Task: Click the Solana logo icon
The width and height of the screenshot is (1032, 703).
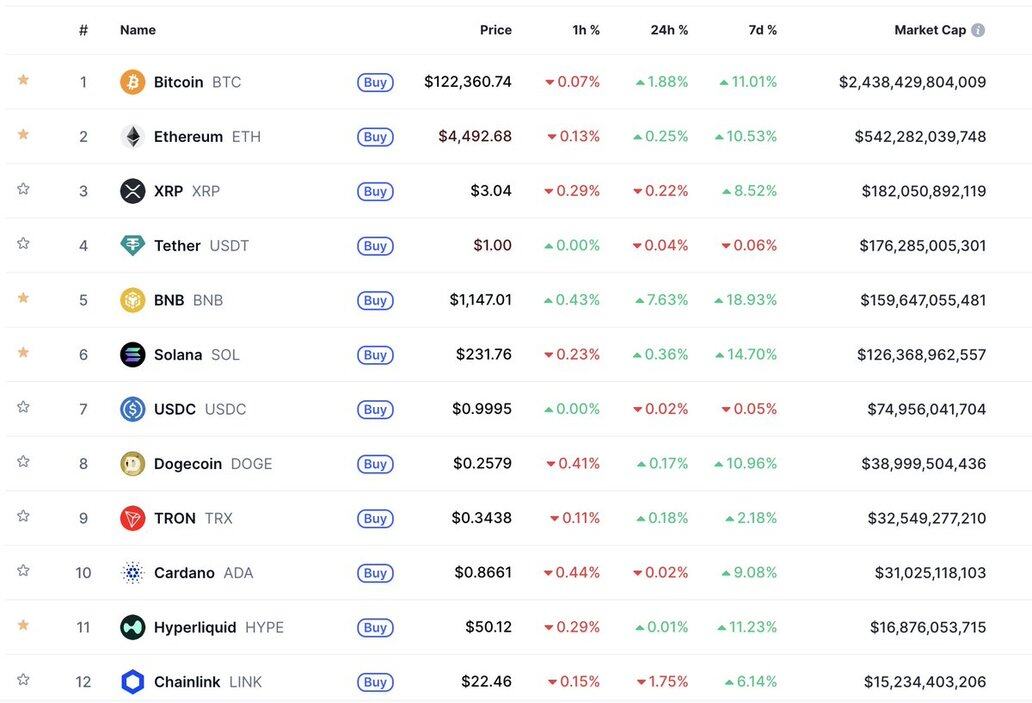Action: tap(132, 355)
